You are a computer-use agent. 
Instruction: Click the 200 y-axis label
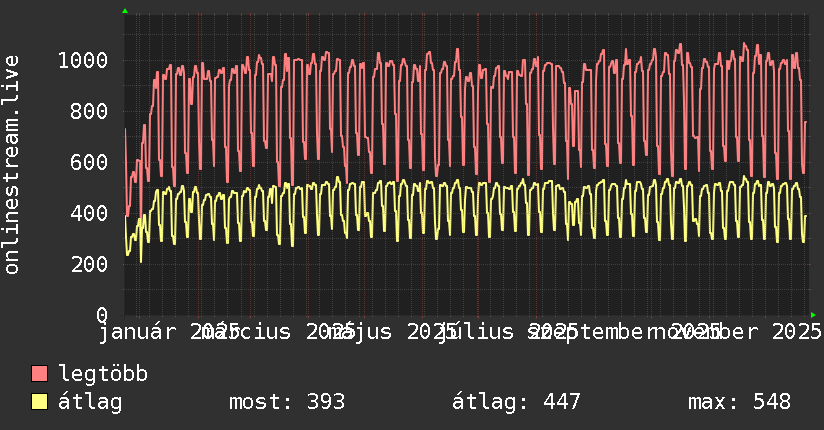[x=89, y=264]
